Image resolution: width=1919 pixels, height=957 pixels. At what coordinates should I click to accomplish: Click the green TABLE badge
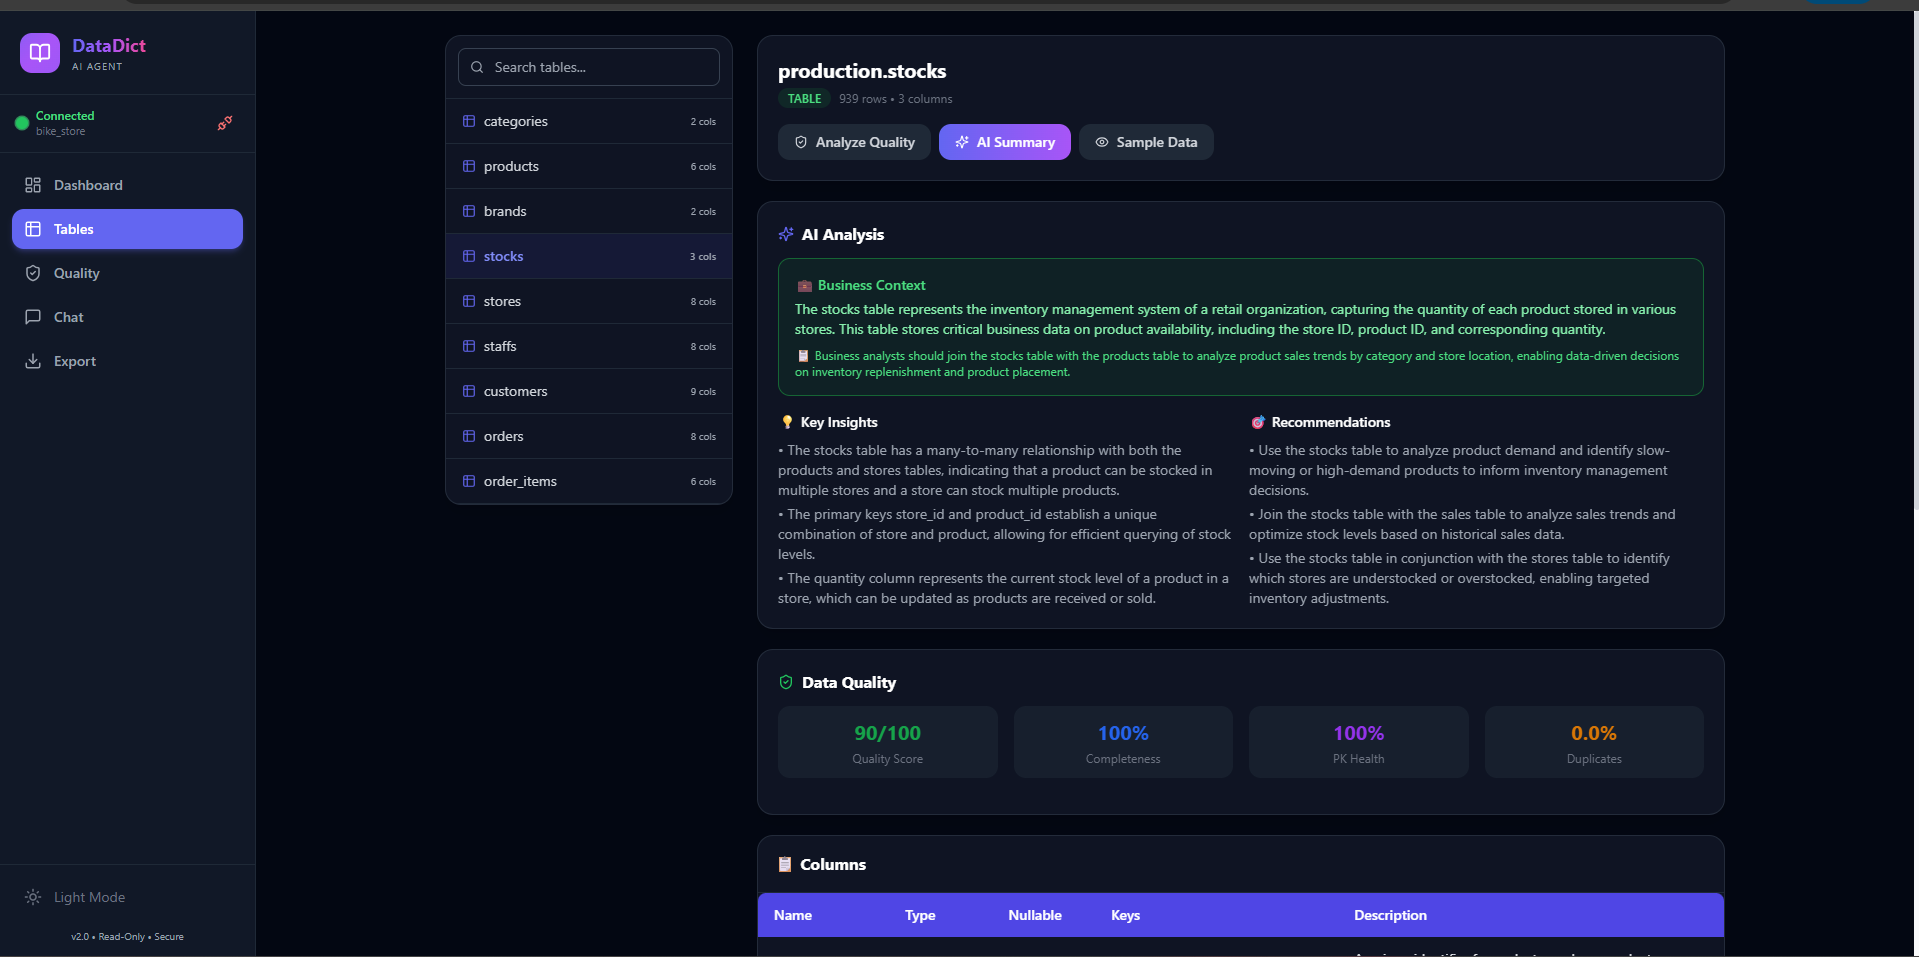point(804,99)
